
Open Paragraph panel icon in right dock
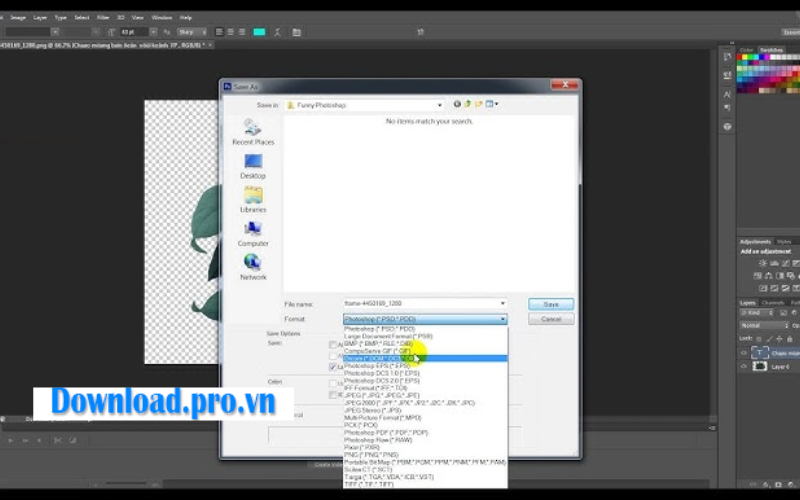point(728,108)
